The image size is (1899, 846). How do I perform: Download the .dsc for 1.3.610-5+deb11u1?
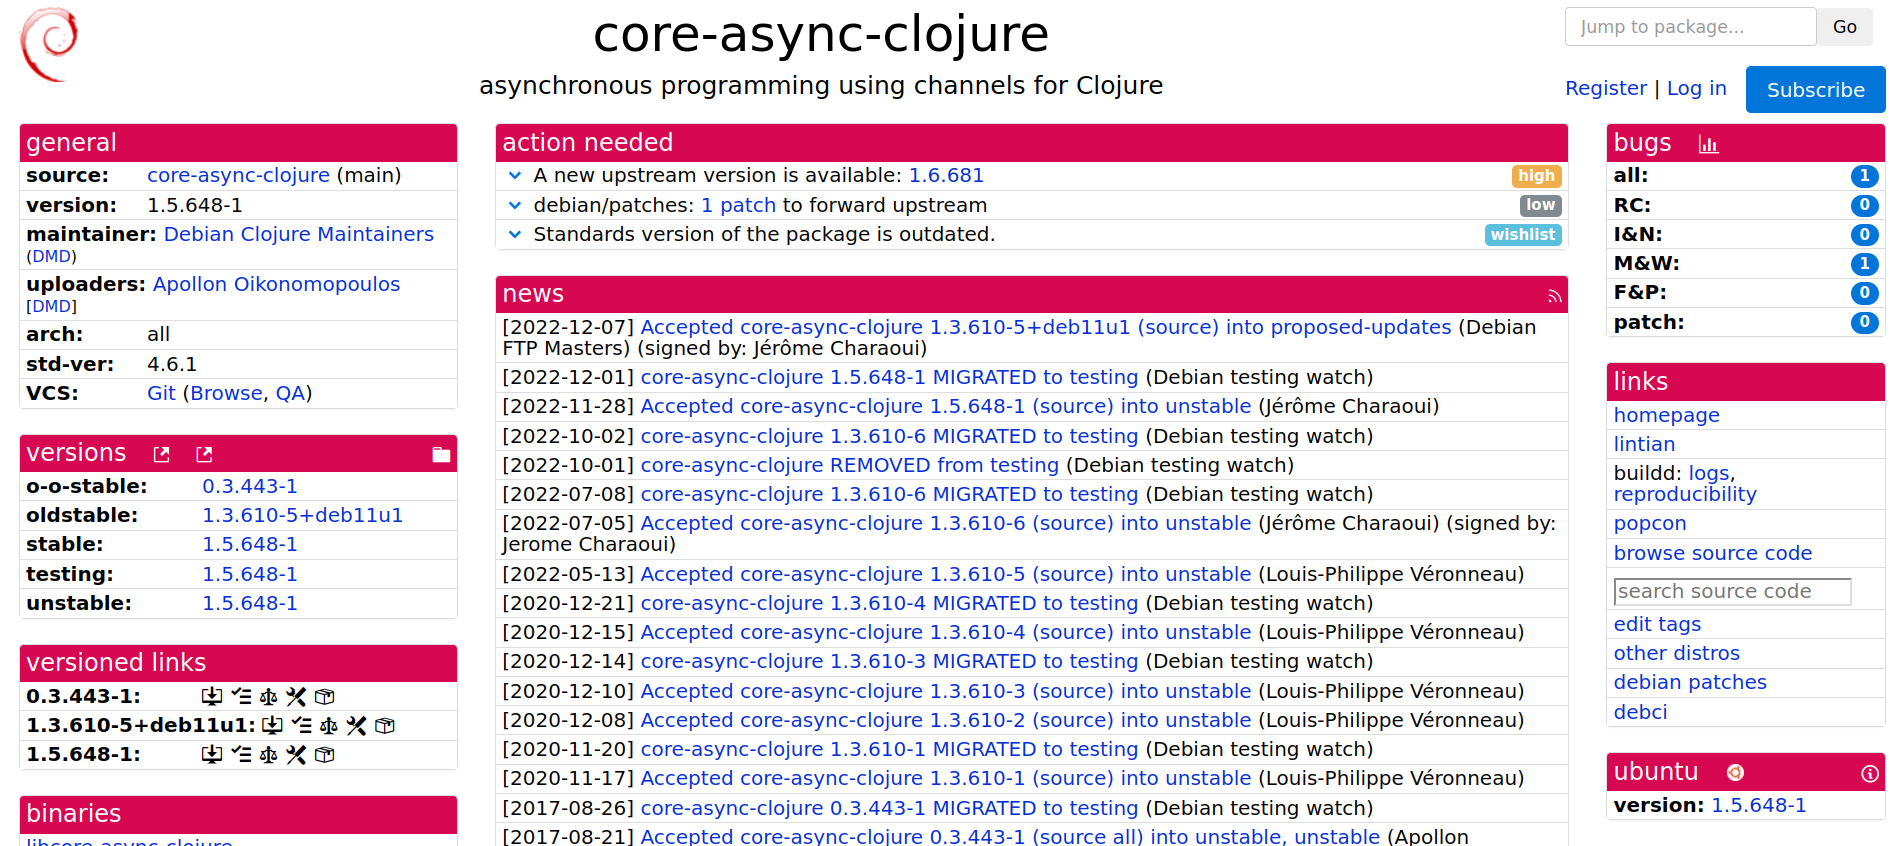[x=272, y=726]
